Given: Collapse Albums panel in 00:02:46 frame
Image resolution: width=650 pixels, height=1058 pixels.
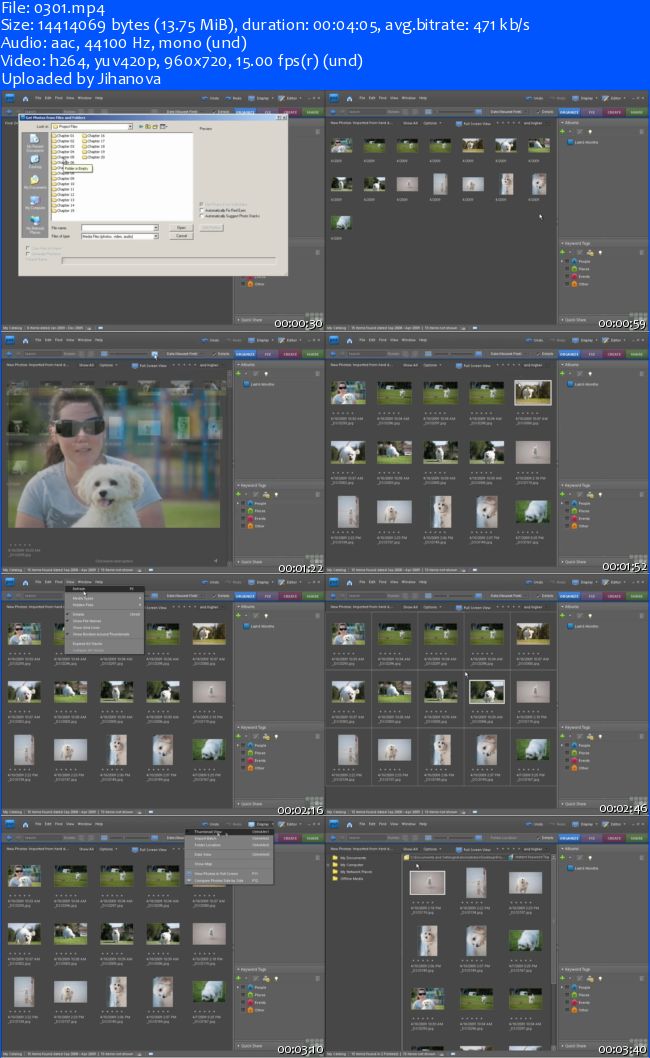Looking at the screenshot, I should coord(563,607).
